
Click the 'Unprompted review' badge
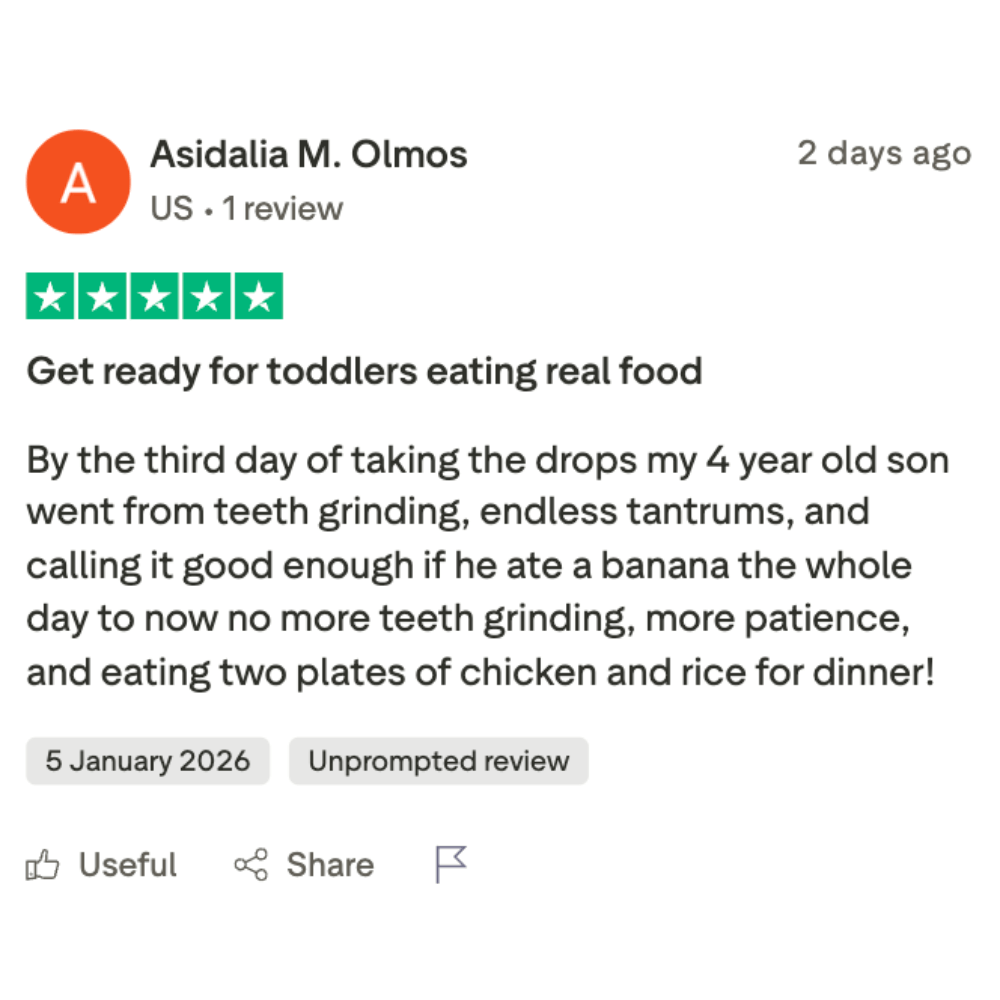click(x=438, y=761)
